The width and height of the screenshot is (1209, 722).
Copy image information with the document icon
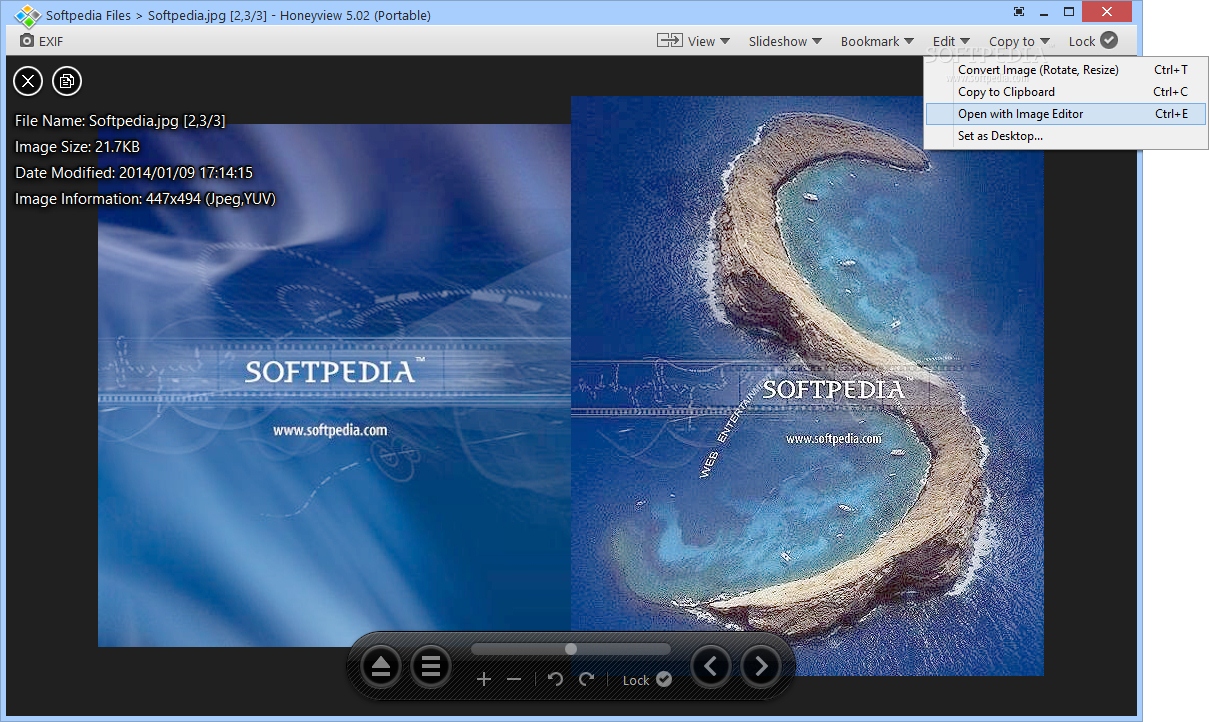[x=67, y=81]
